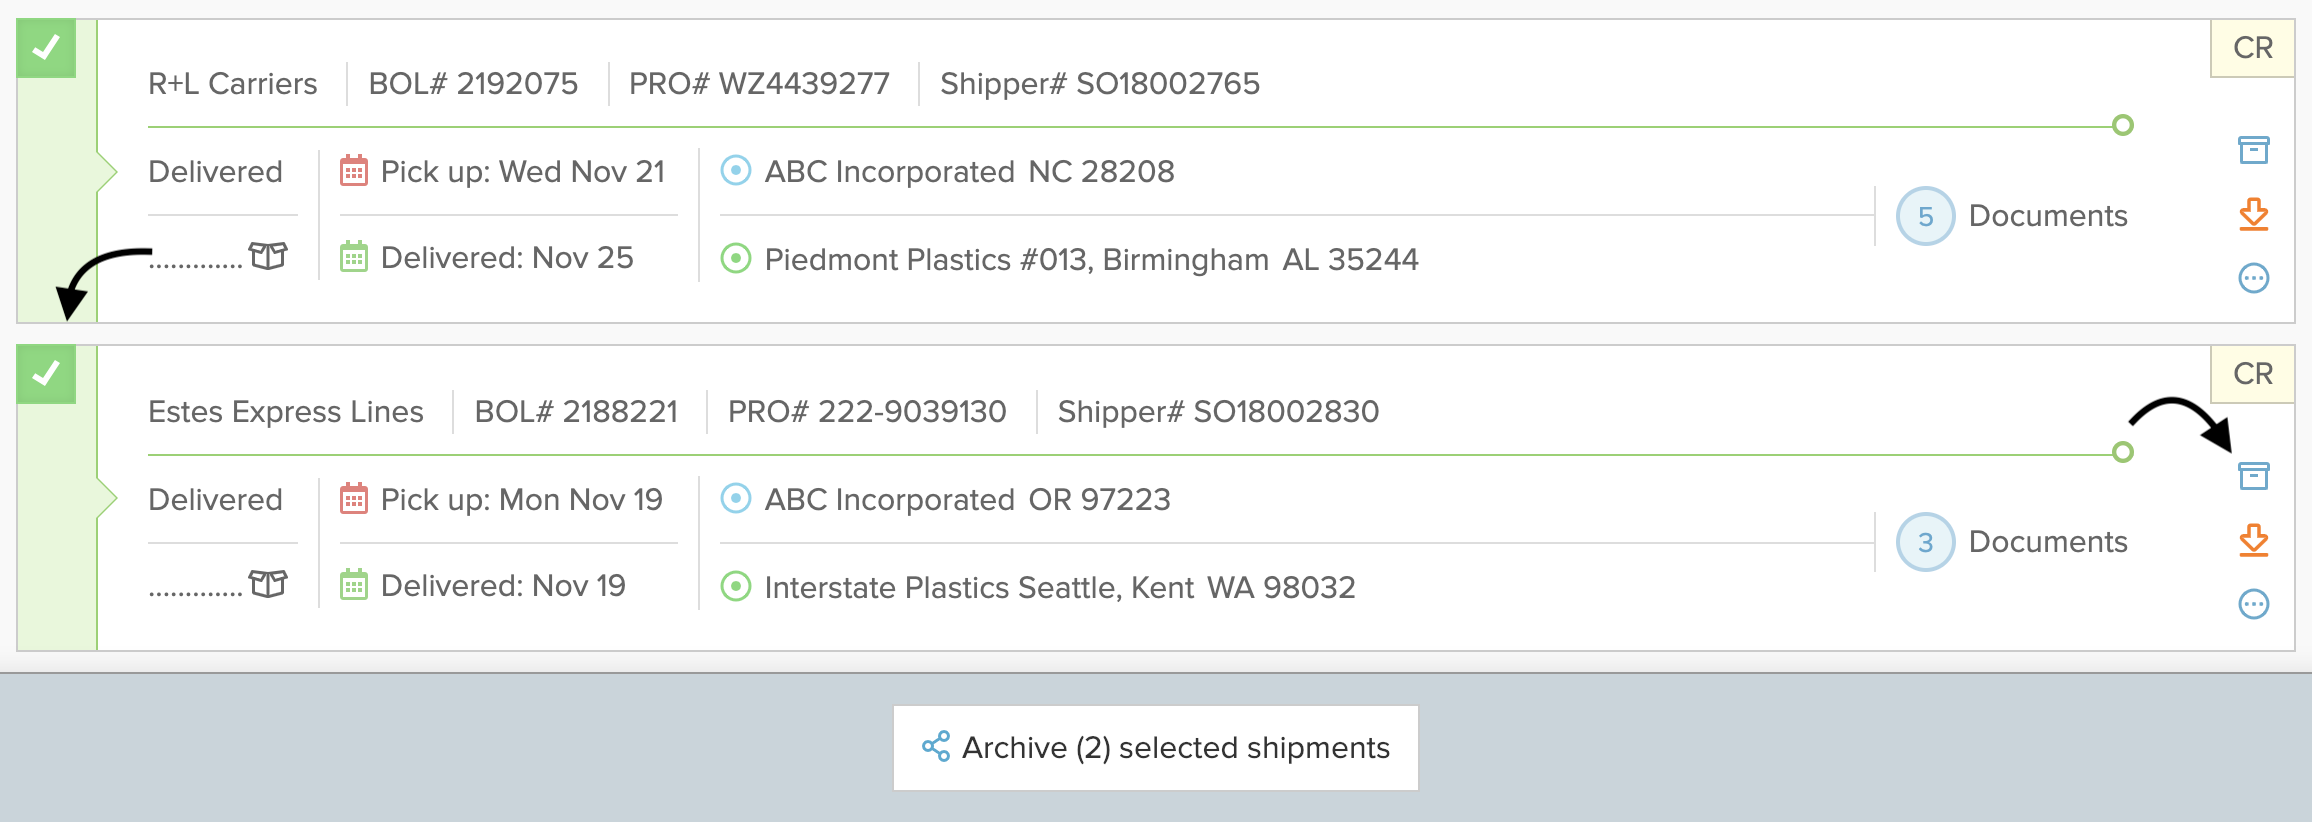This screenshot has width=2312, height=822.
Task: Open more options for R+L Carriers shipment
Action: pos(2253,278)
